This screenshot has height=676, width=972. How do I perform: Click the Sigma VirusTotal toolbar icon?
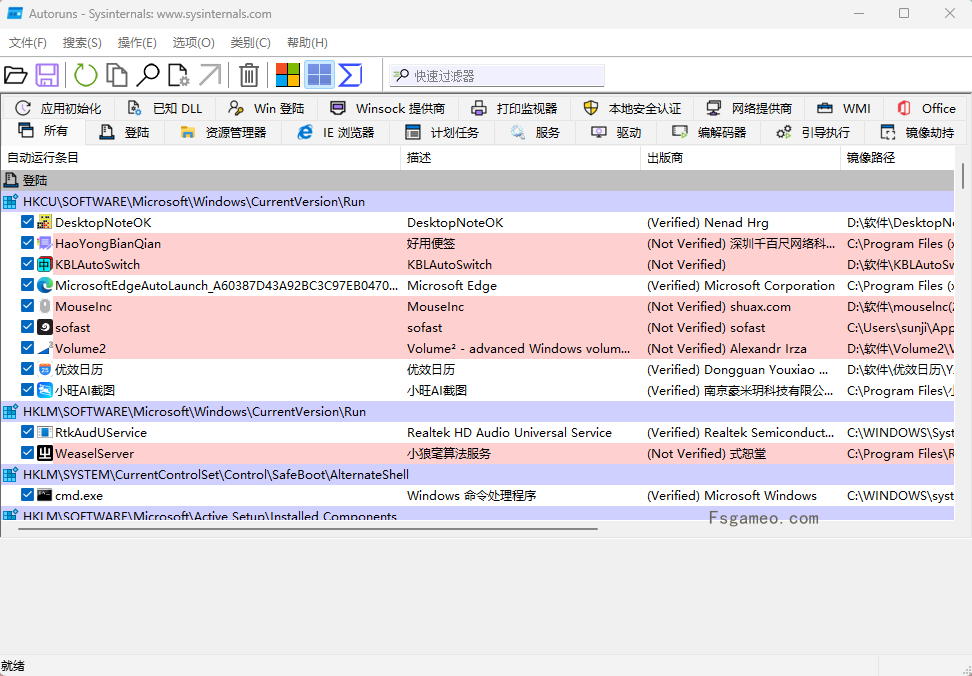click(350, 76)
